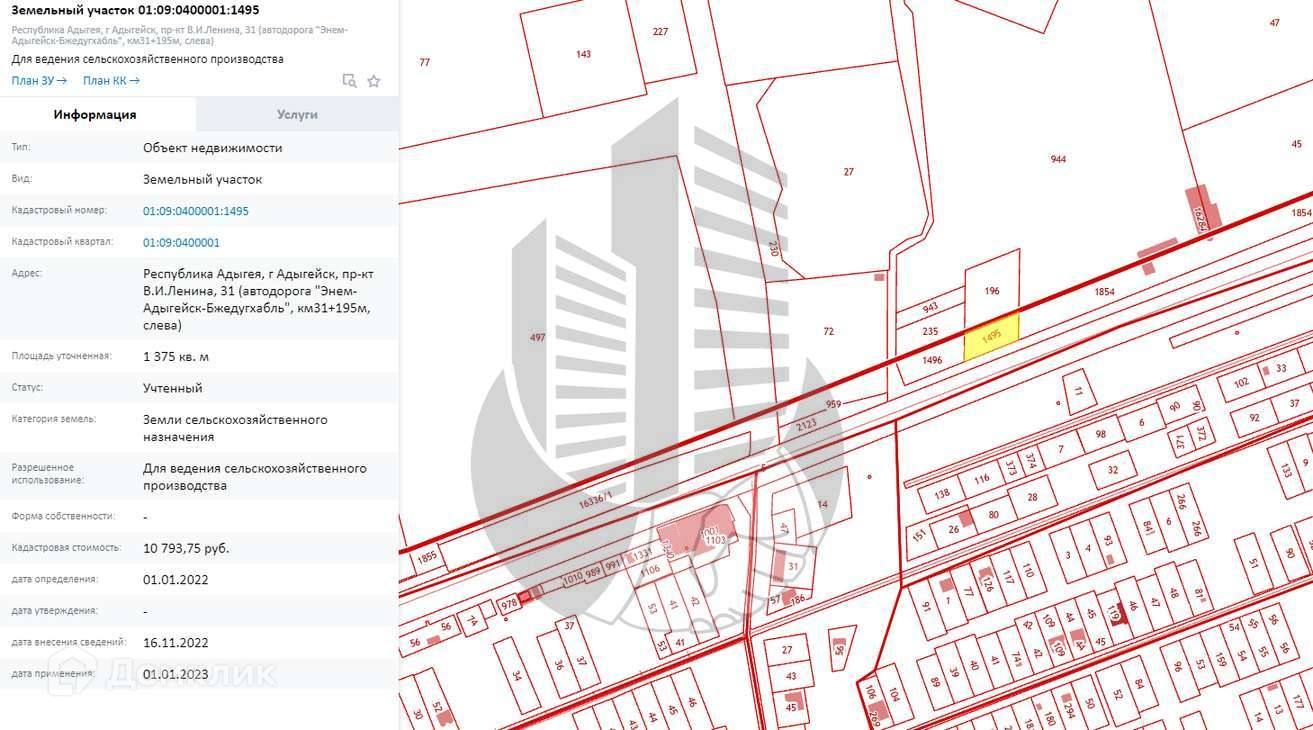The height and width of the screenshot is (730, 1313).
Task: Click parcel 227 on the map
Action: (660, 32)
